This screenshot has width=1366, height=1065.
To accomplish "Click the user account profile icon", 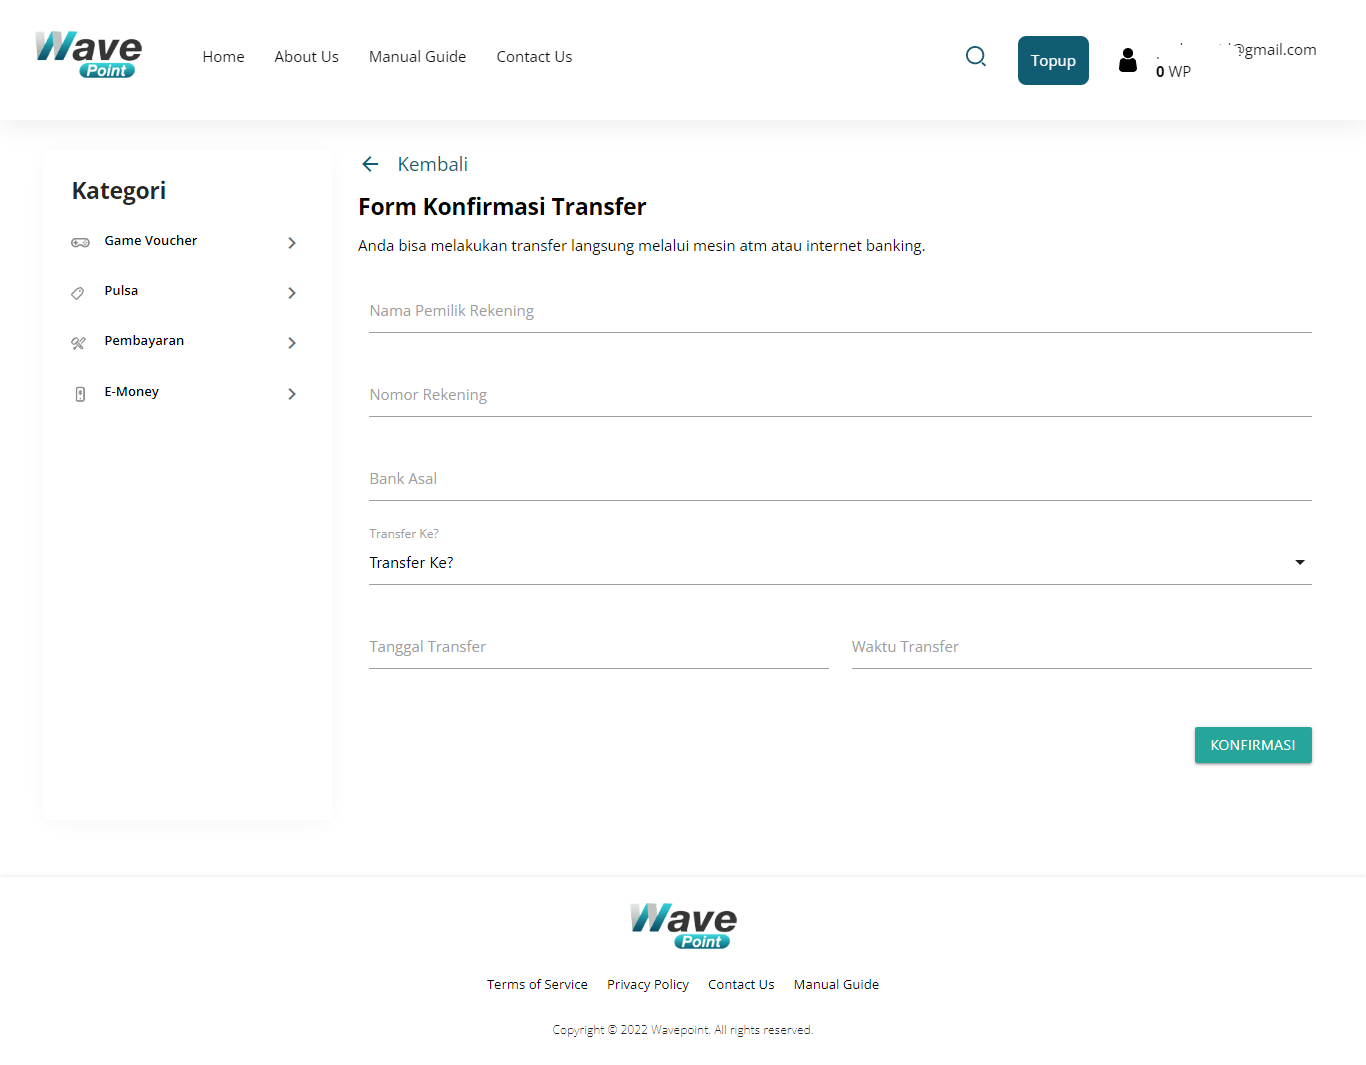I will click(1128, 60).
